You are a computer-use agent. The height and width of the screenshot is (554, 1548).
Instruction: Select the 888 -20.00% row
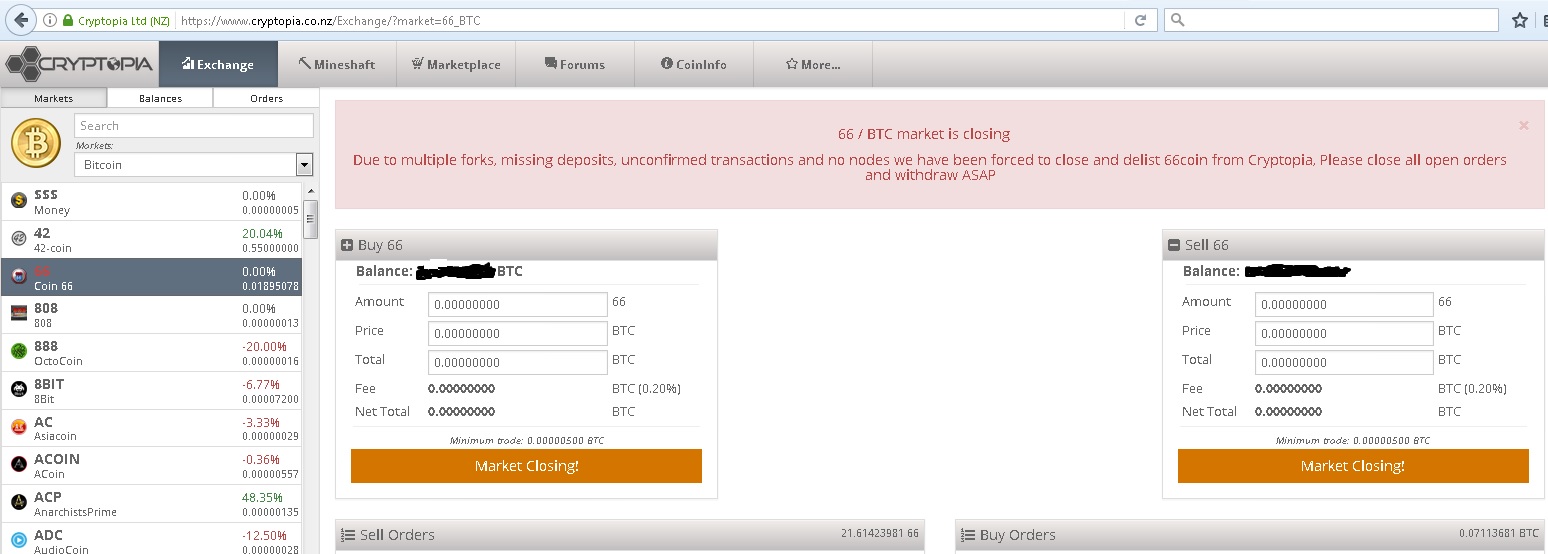point(151,352)
